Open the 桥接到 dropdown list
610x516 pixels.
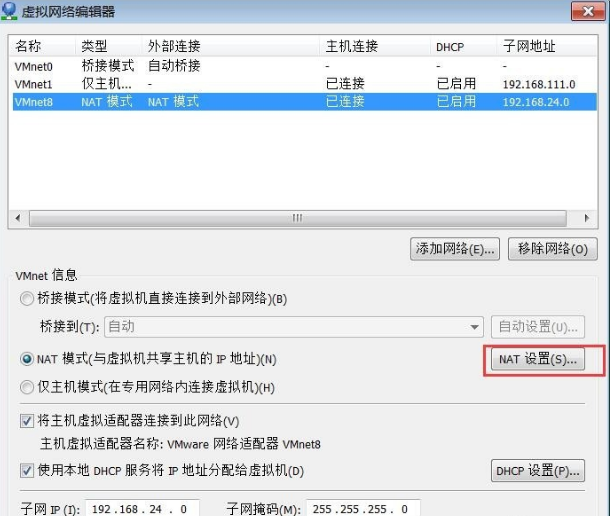[294, 327]
